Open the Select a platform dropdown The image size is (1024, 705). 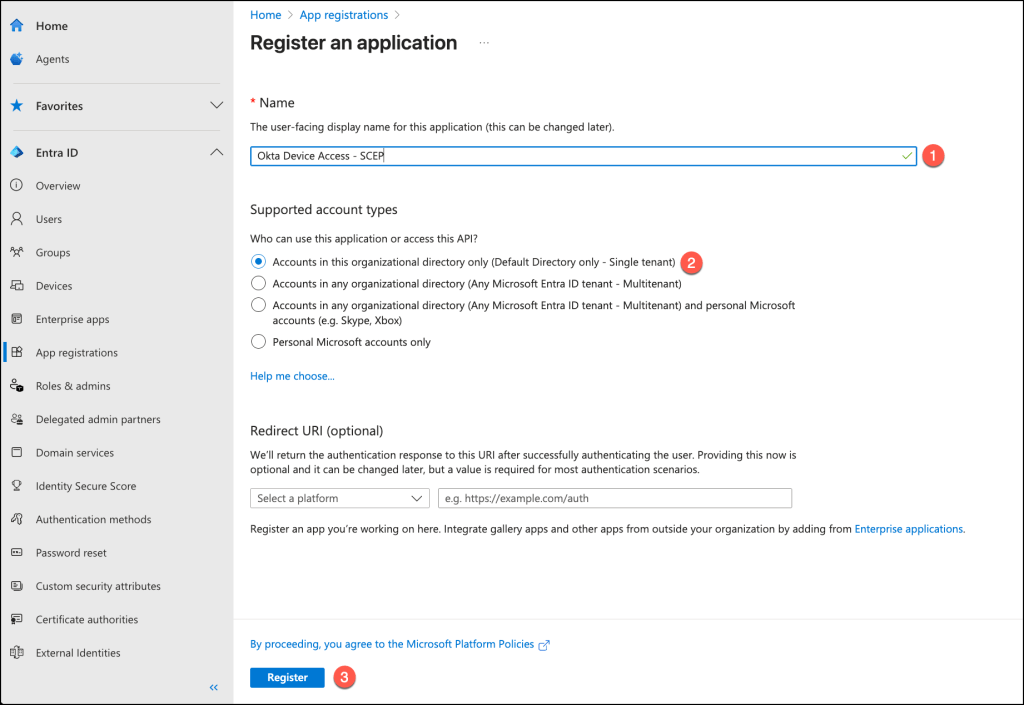(339, 498)
